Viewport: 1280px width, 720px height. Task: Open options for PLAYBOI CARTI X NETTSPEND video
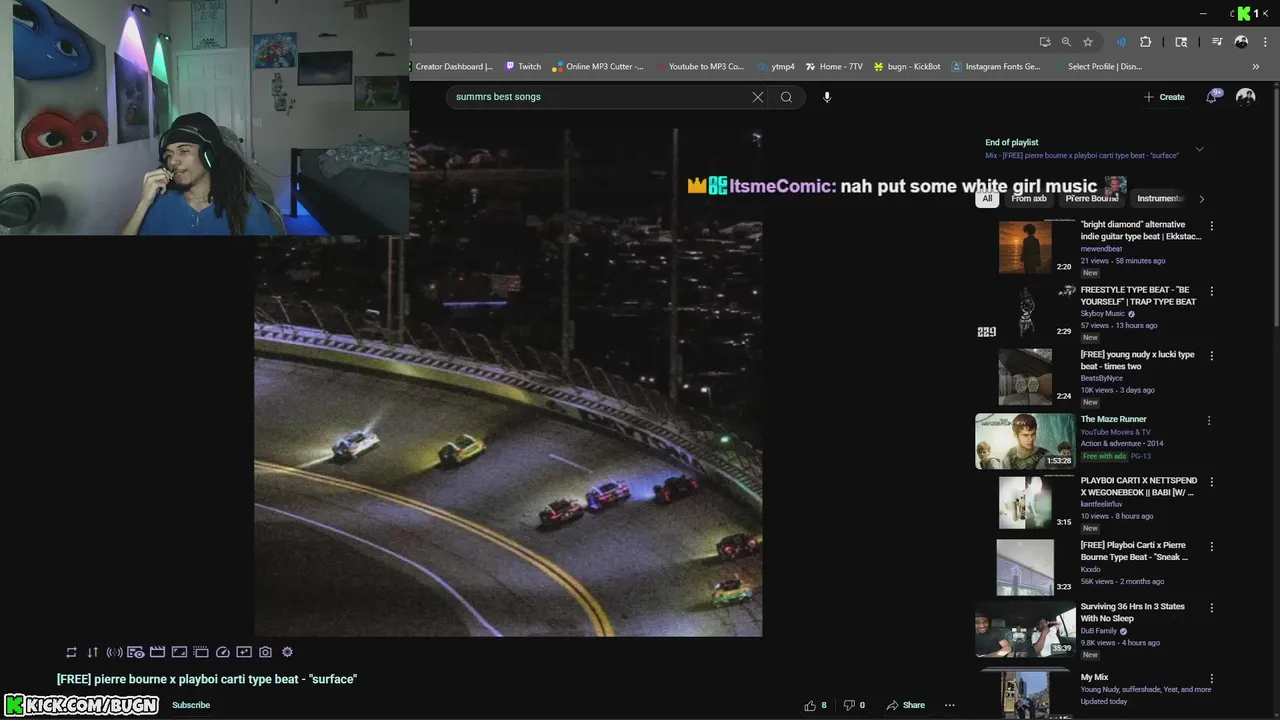pyautogui.click(x=1211, y=482)
